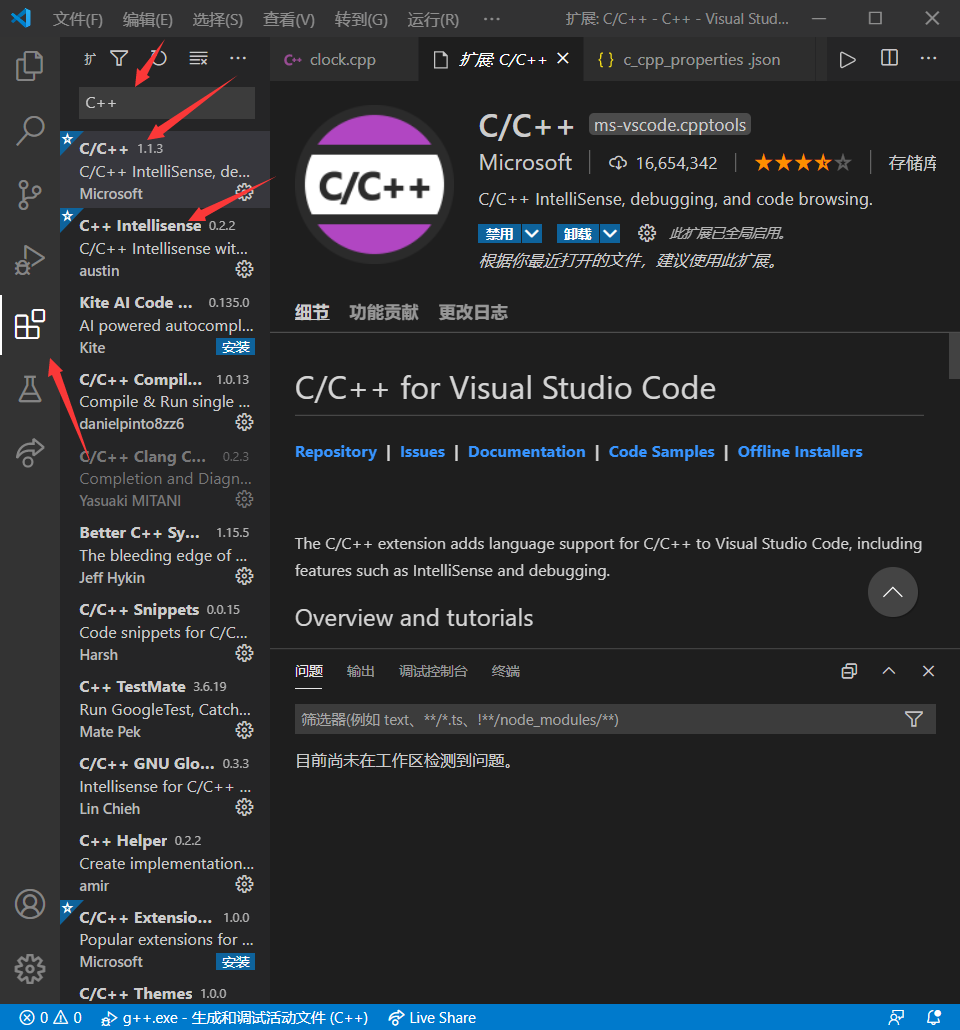Run the code with the play icon
The image size is (960, 1030).
(x=847, y=59)
